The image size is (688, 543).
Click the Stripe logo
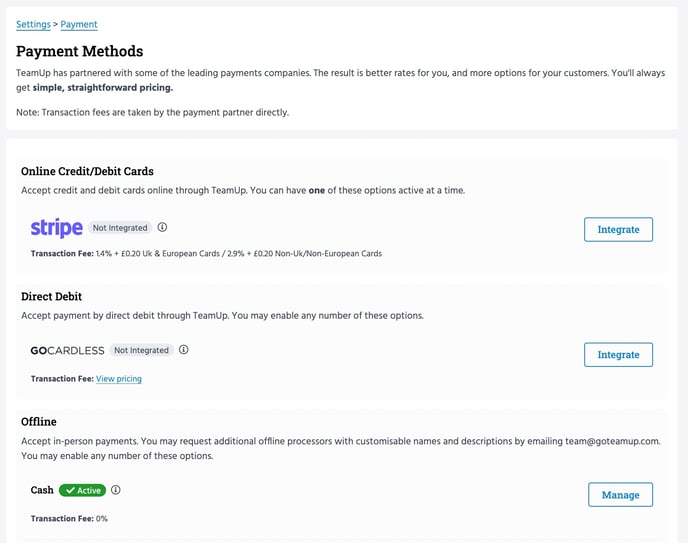pos(57,228)
